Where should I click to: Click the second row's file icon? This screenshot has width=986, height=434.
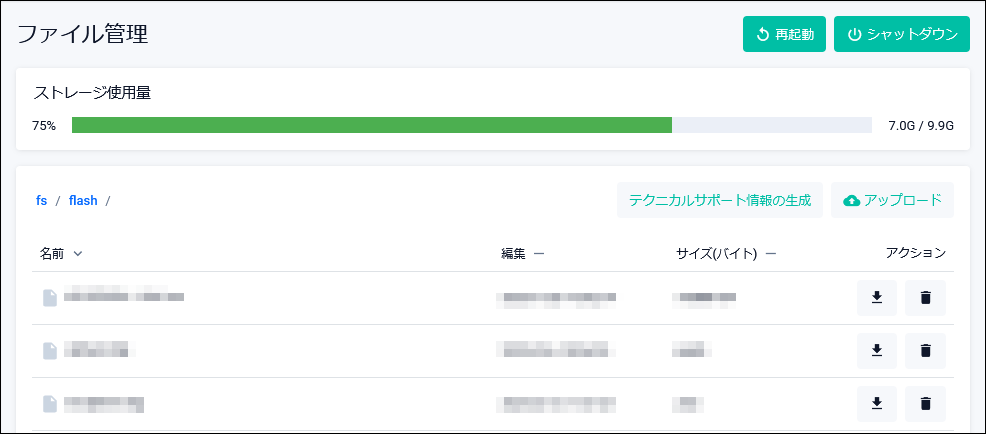pyautogui.click(x=50, y=350)
